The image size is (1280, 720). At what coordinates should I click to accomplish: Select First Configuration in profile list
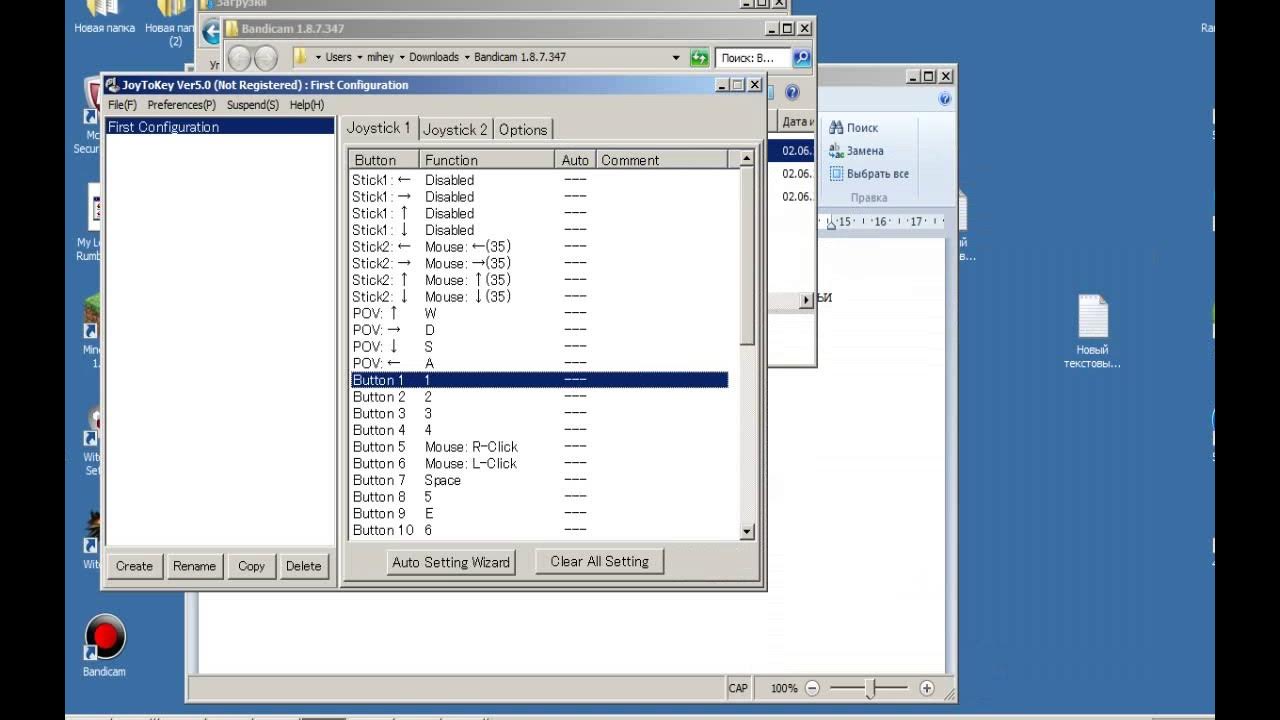pos(220,127)
